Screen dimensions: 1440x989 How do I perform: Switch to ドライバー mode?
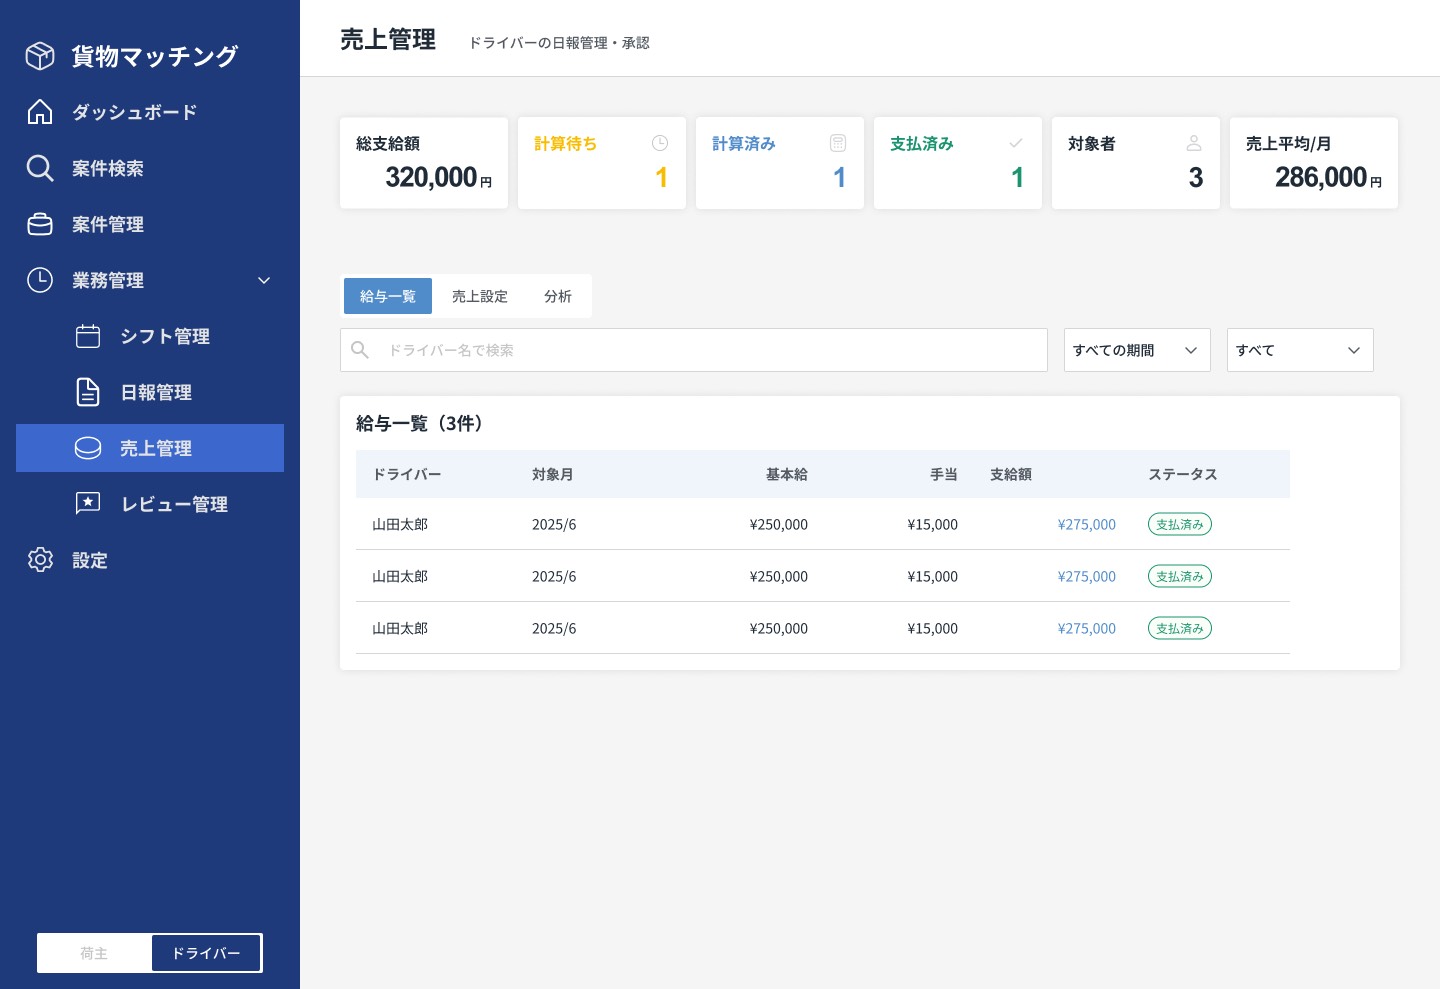click(206, 953)
